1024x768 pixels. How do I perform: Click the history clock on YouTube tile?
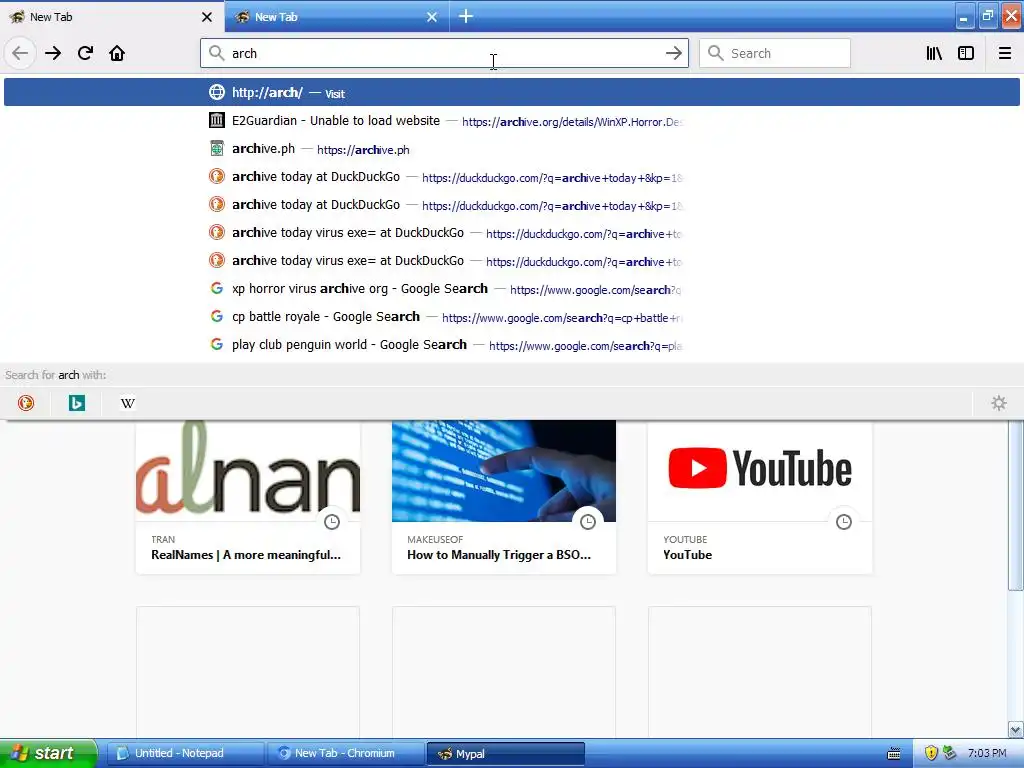(x=844, y=521)
